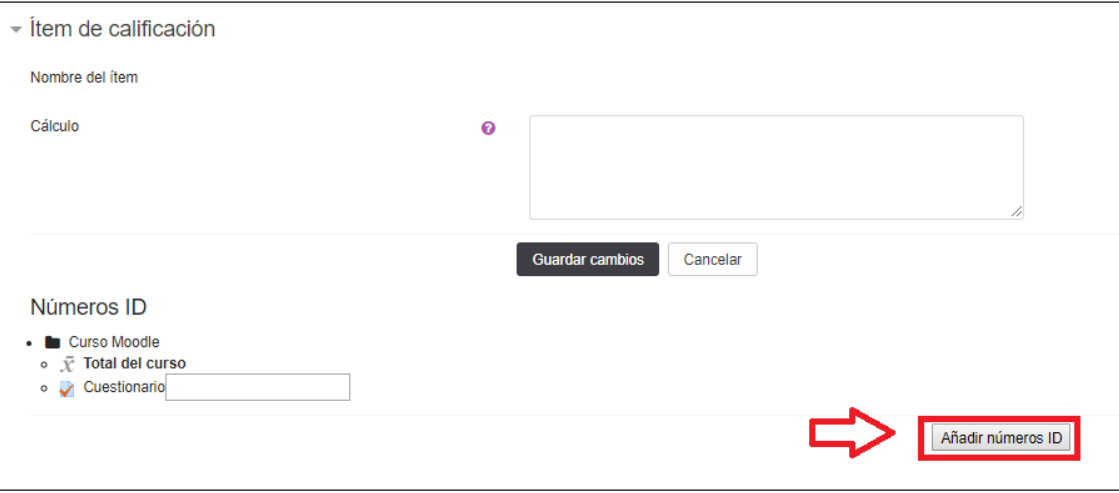The width and height of the screenshot is (1119, 493).
Task: Click the Números ID heading
Action: pos(89,306)
